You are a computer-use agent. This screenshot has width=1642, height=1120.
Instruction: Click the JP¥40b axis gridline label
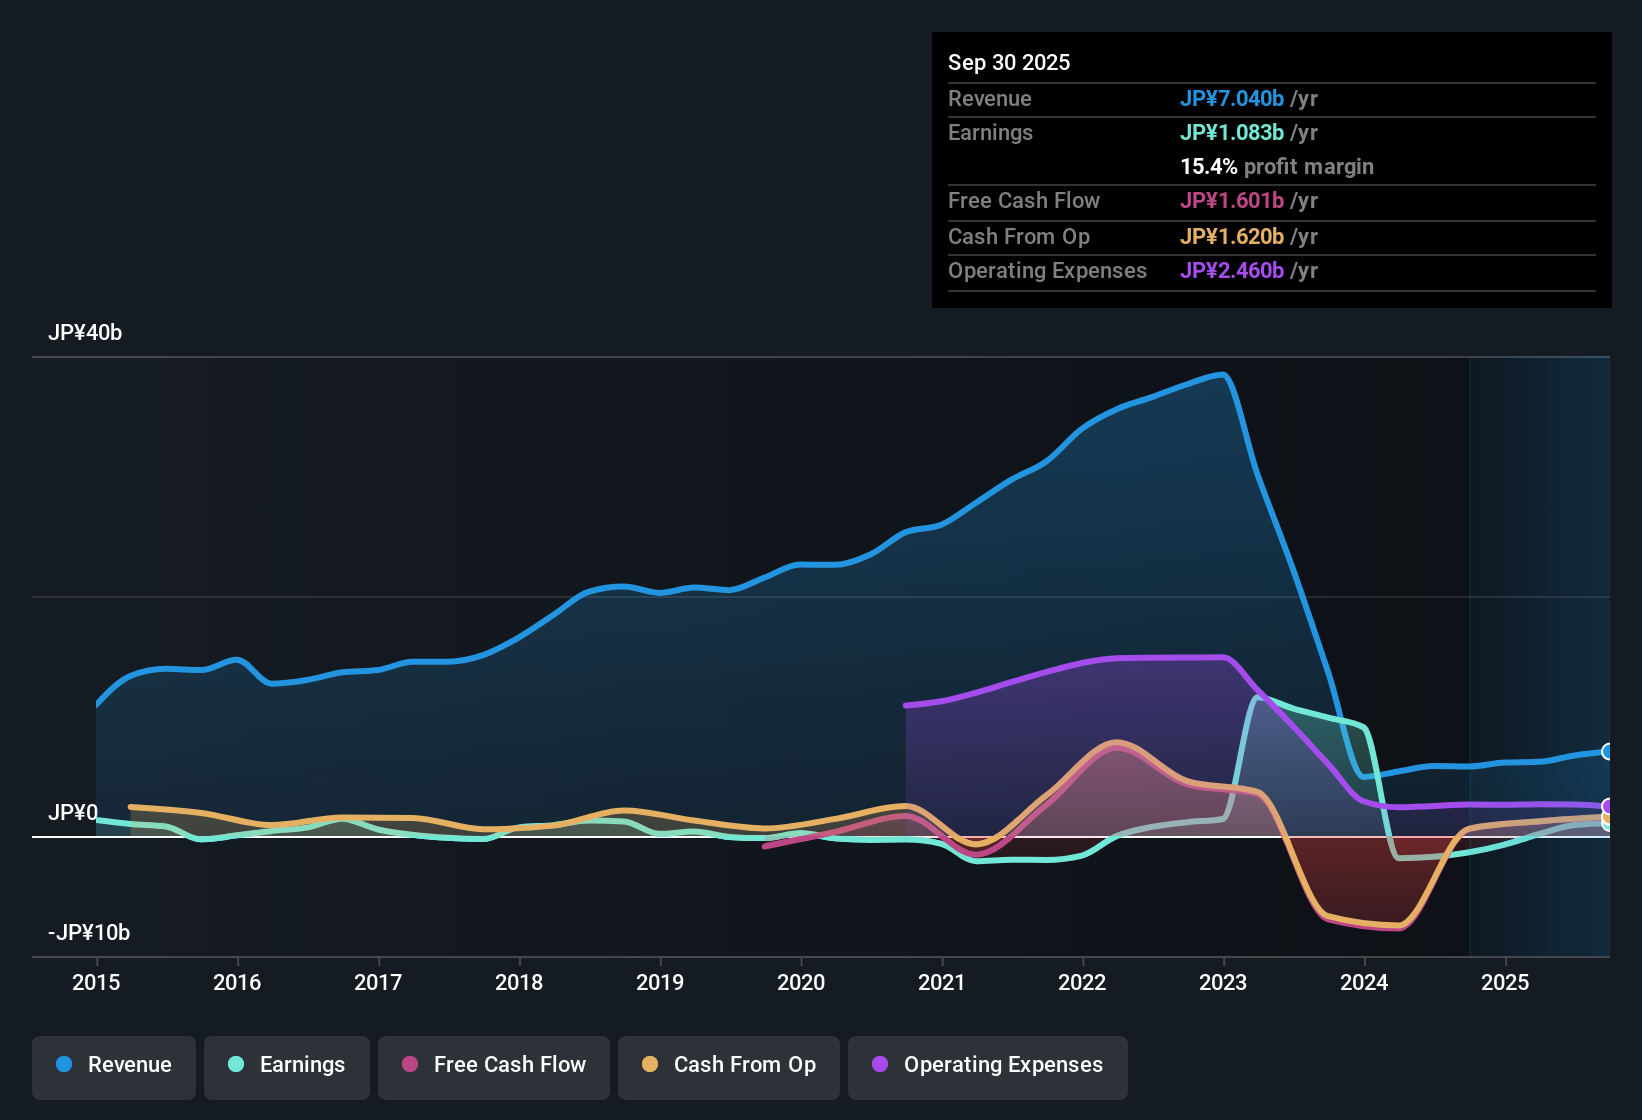pyautogui.click(x=85, y=332)
